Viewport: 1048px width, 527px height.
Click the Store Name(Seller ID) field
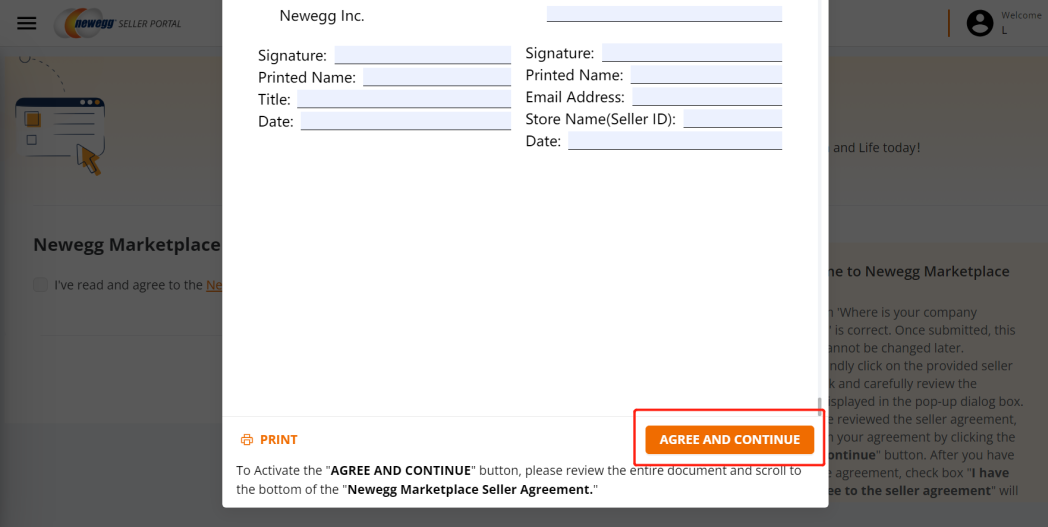coord(732,119)
